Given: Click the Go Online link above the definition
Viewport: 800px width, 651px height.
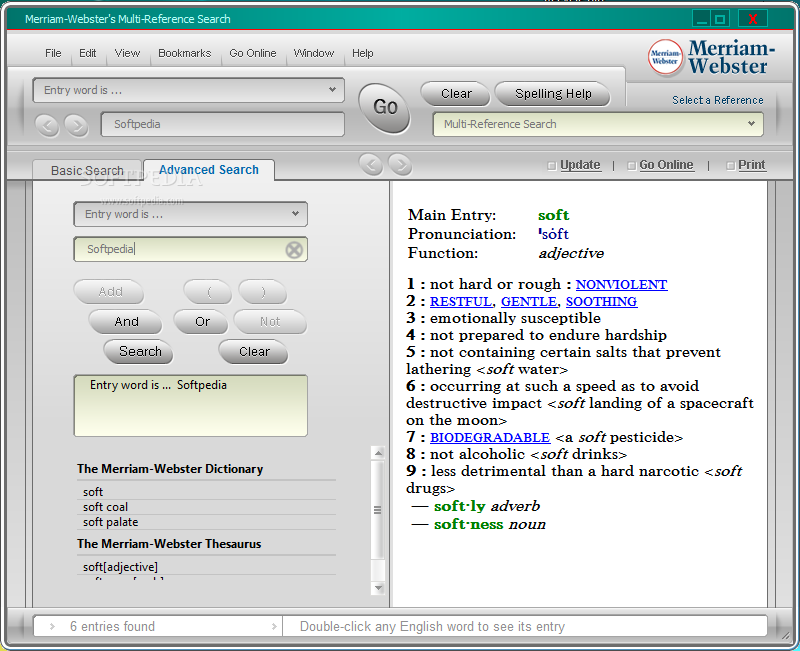Looking at the screenshot, I should (666, 165).
